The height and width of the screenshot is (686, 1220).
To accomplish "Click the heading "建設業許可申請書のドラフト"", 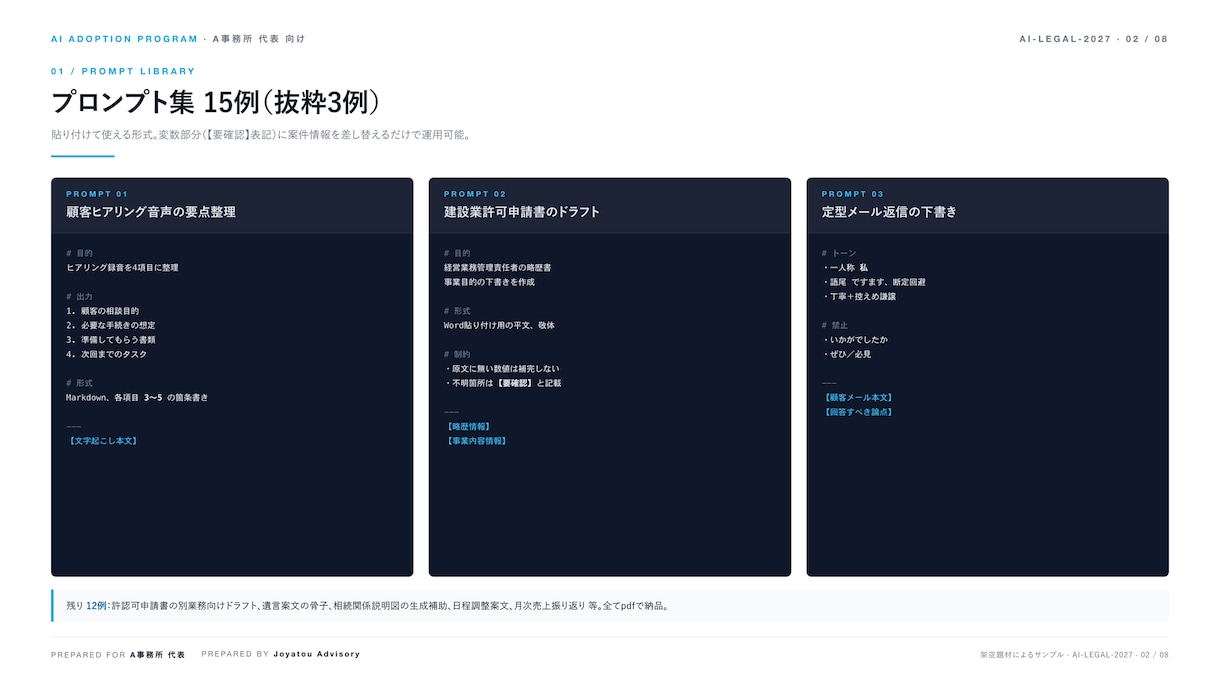I will click(522, 212).
